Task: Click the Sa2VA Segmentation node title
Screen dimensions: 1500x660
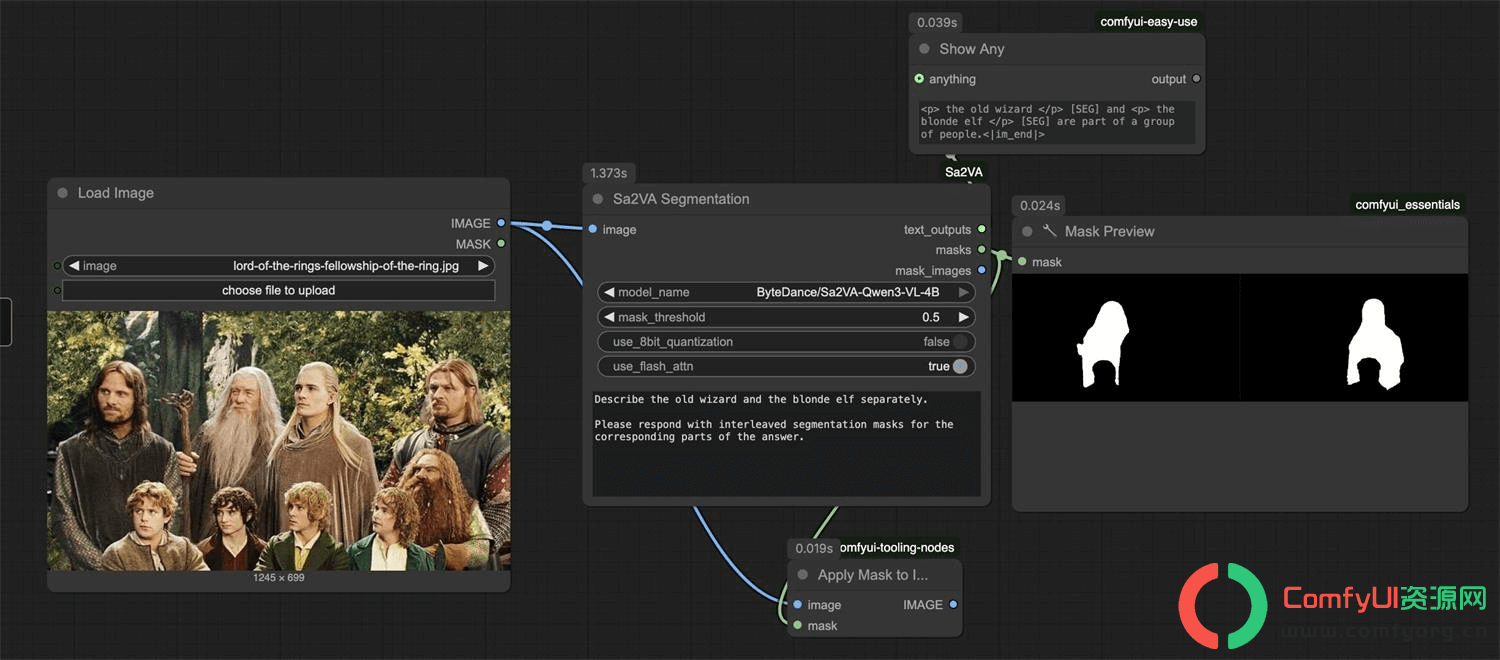Action: point(681,199)
